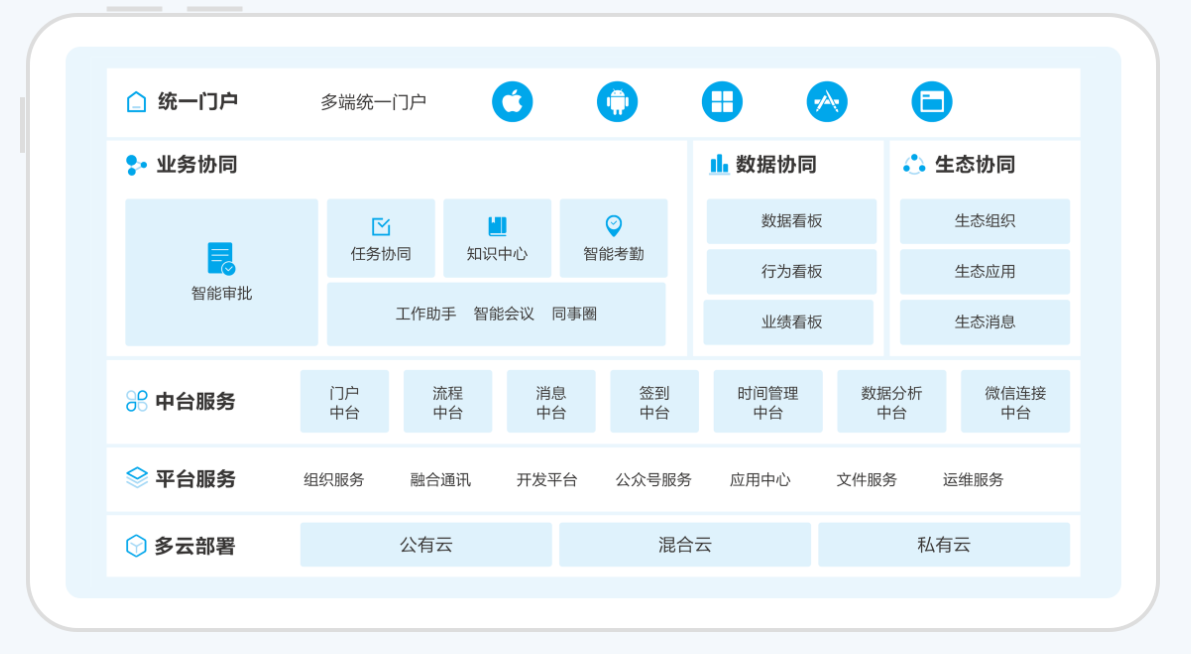Click 文件服务 label
The height and width of the screenshot is (654, 1191).
pyautogui.click(x=867, y=479)
